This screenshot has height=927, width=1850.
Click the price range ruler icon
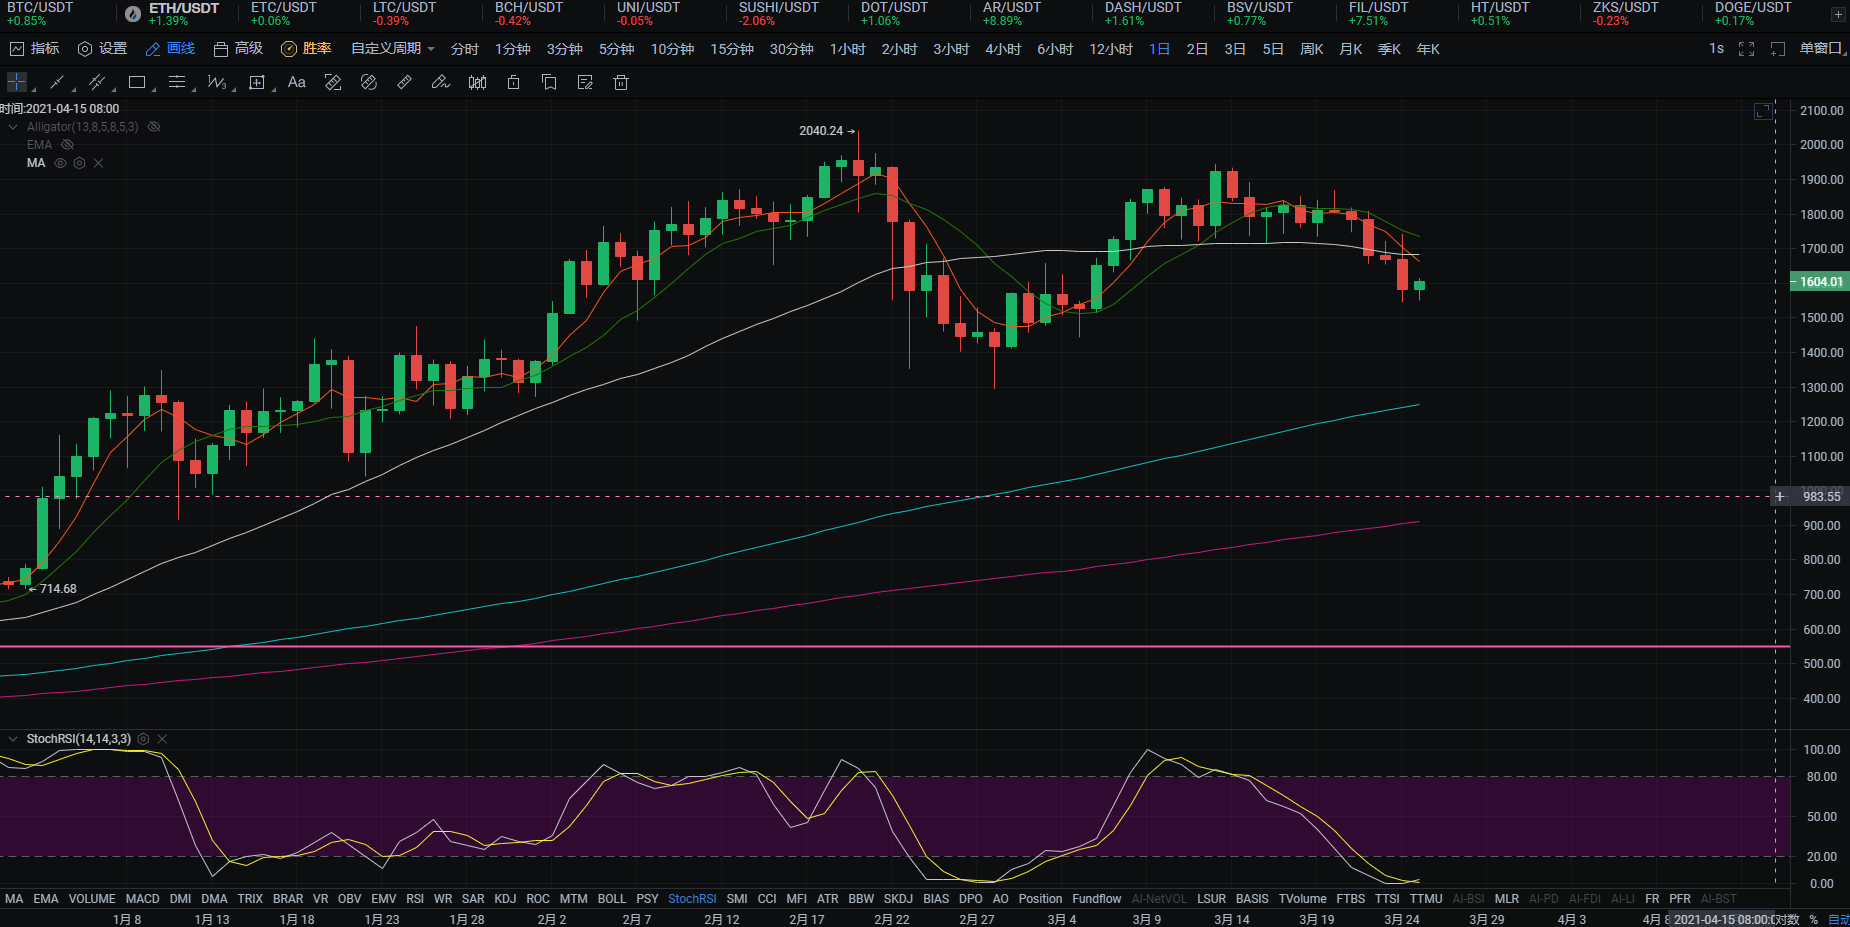(333, 82)
